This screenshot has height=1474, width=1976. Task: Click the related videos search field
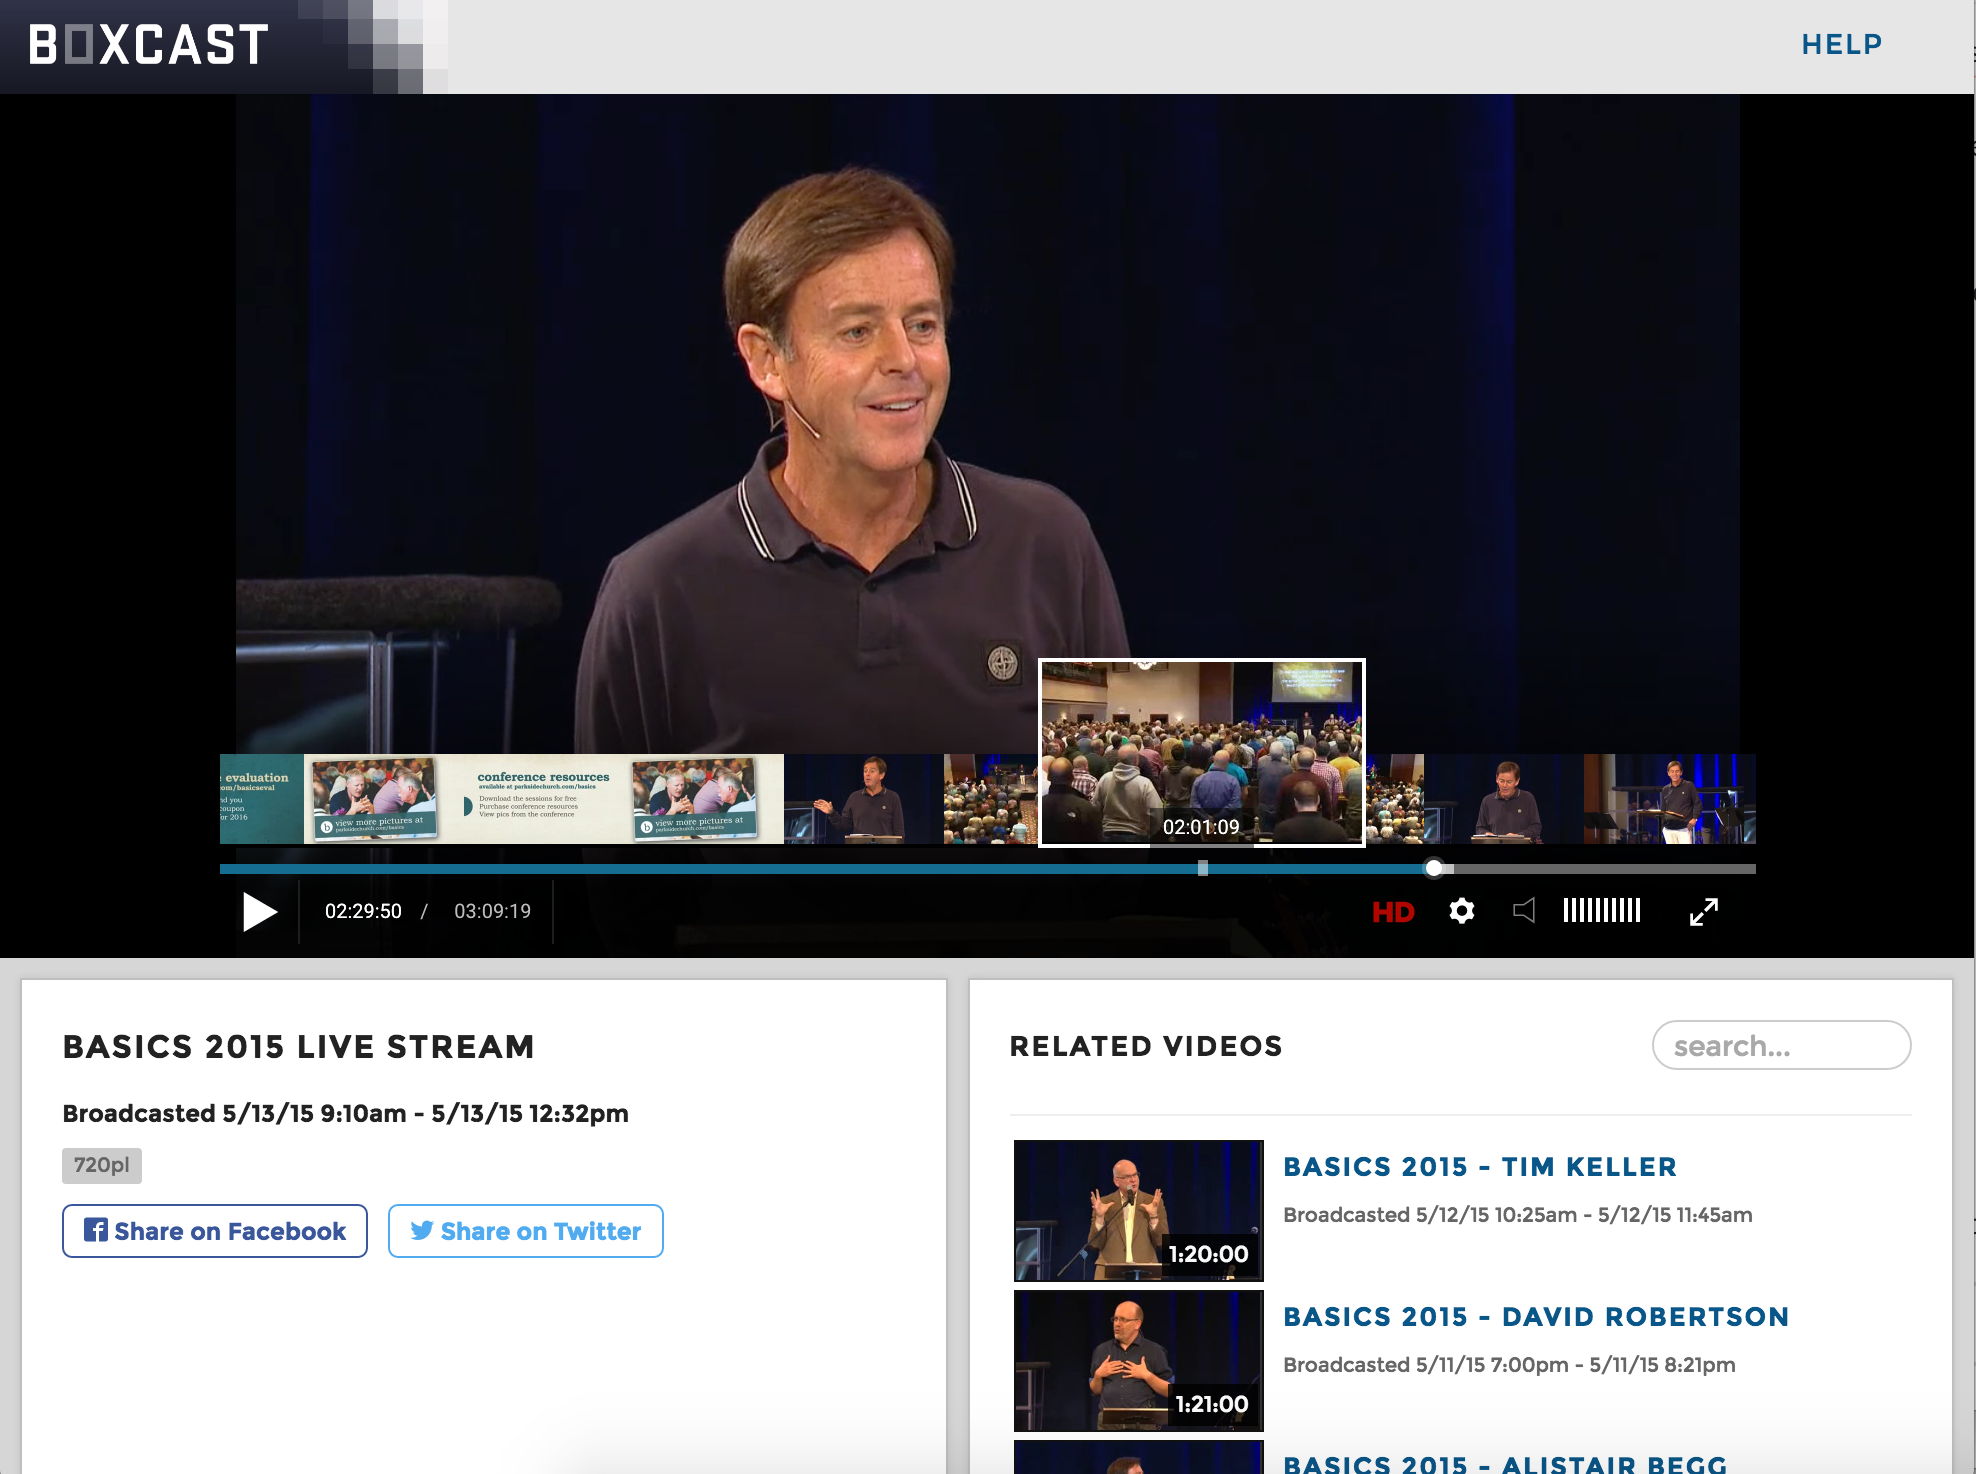[1781, 1046]
